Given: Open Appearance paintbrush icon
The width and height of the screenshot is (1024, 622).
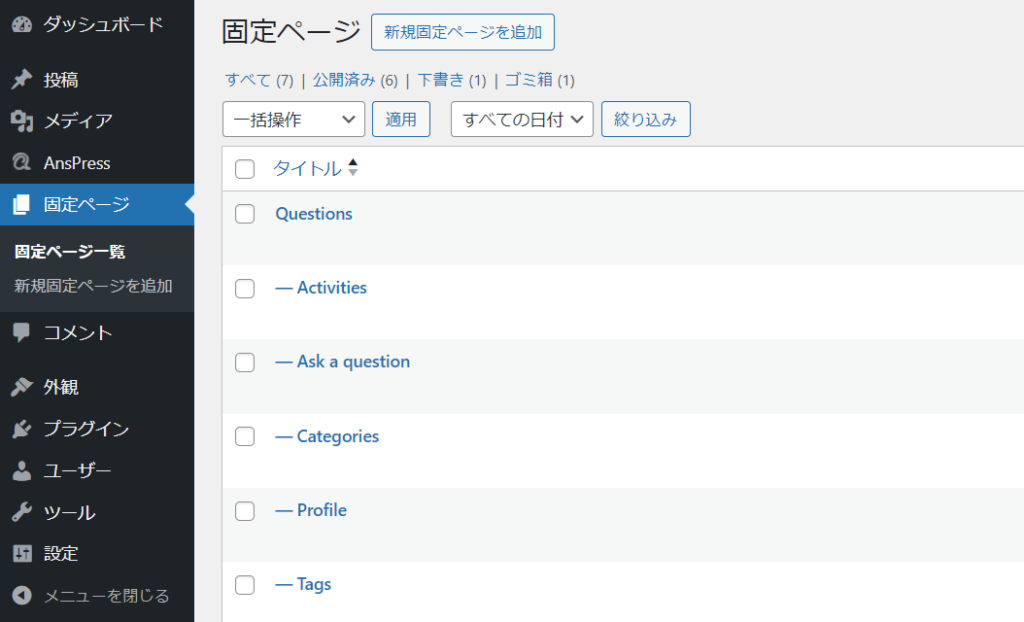Looking at the screenshot, I should [x=21, y=387].
